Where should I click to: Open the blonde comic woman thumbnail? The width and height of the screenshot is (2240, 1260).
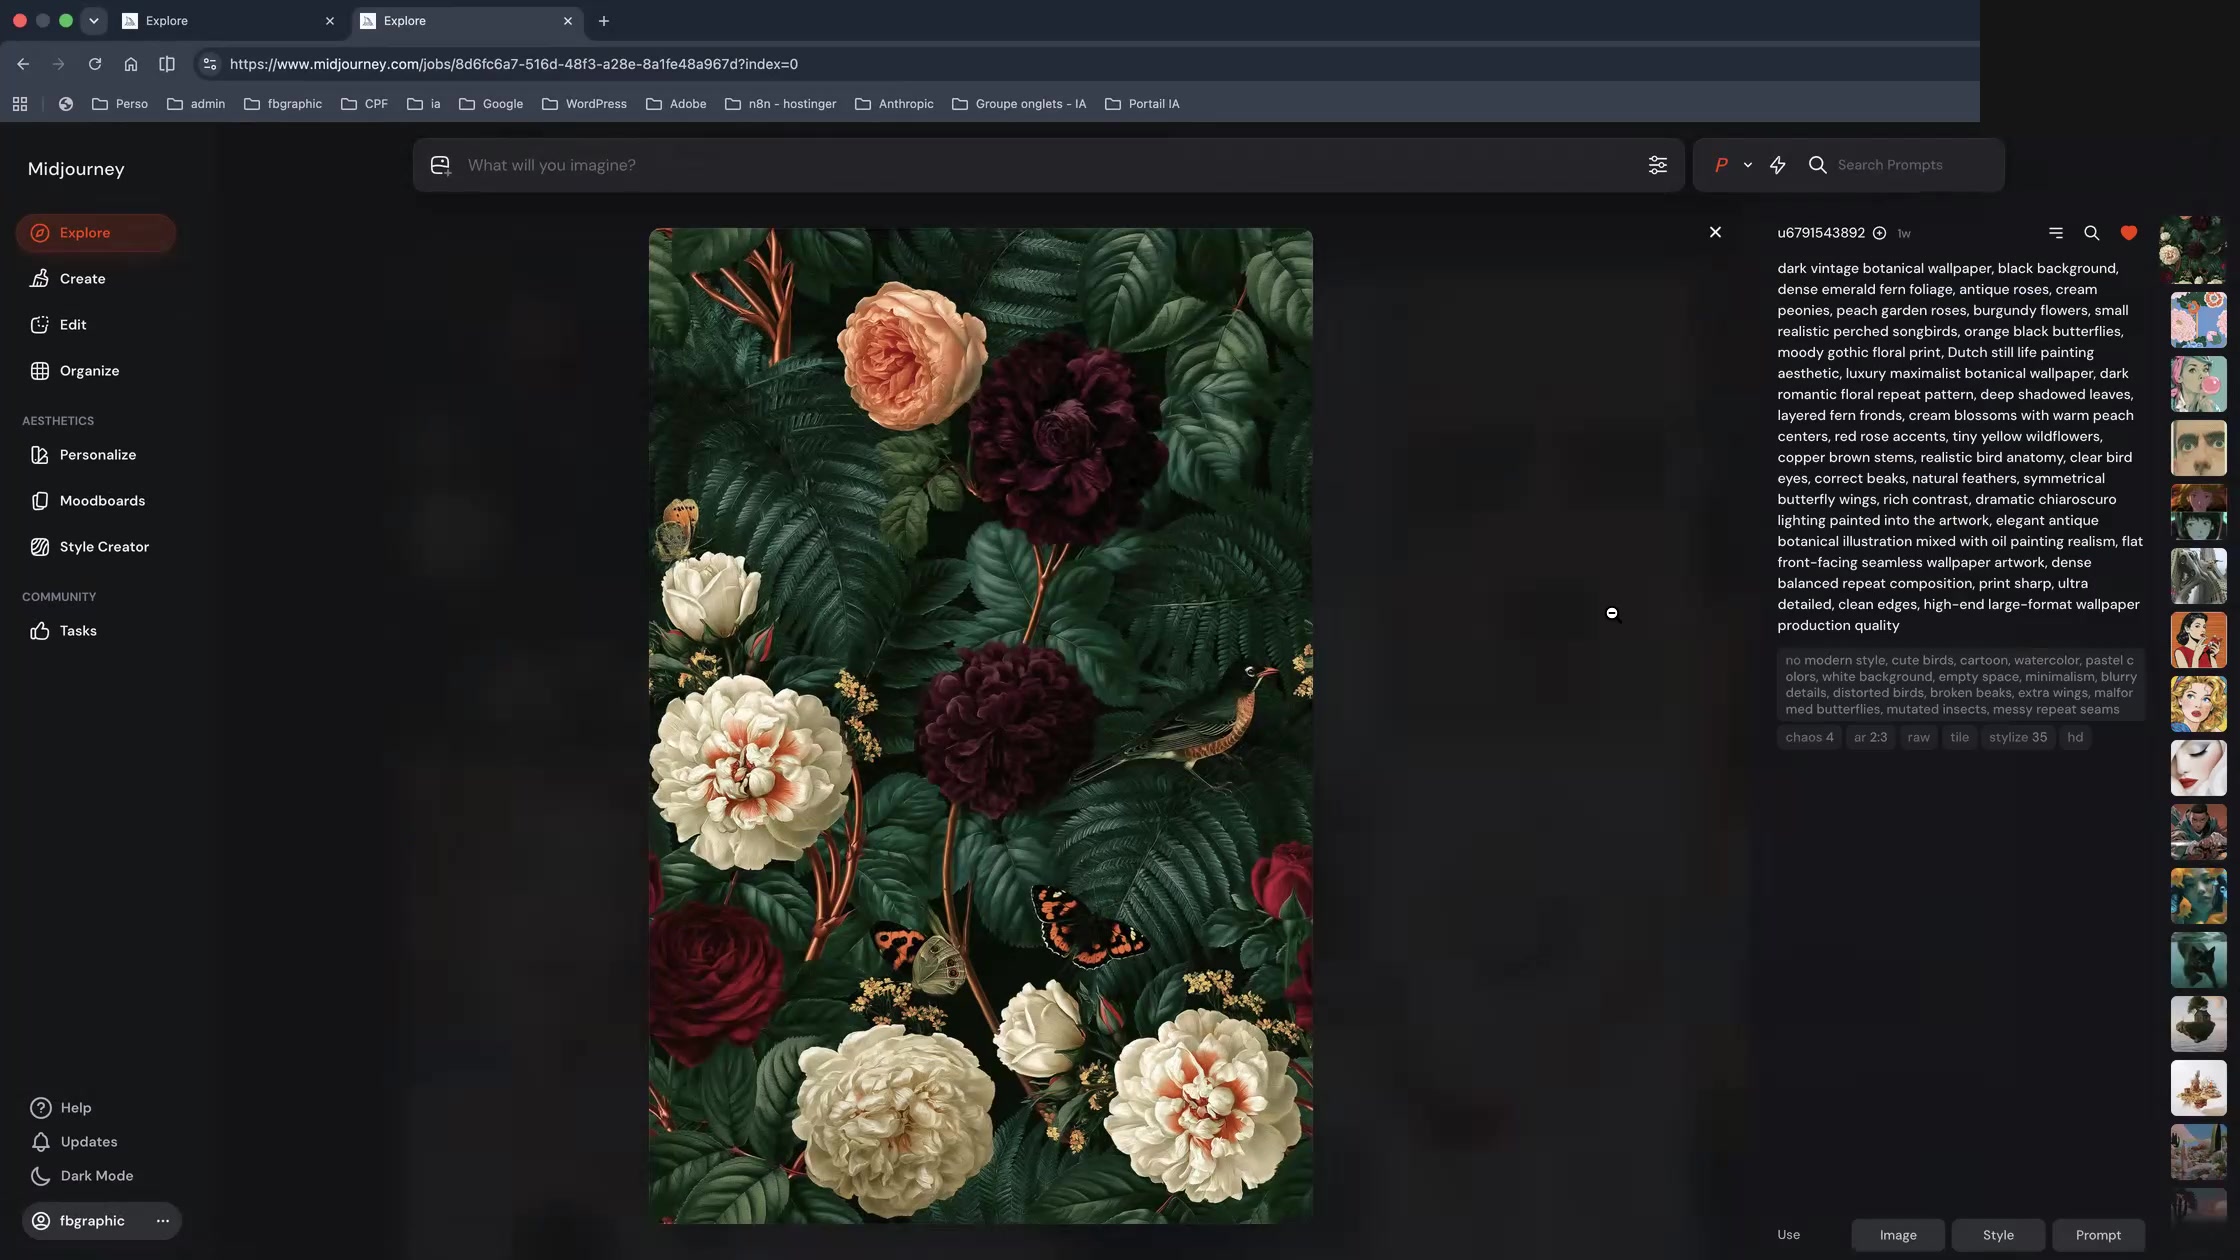tap(2198, 704)
